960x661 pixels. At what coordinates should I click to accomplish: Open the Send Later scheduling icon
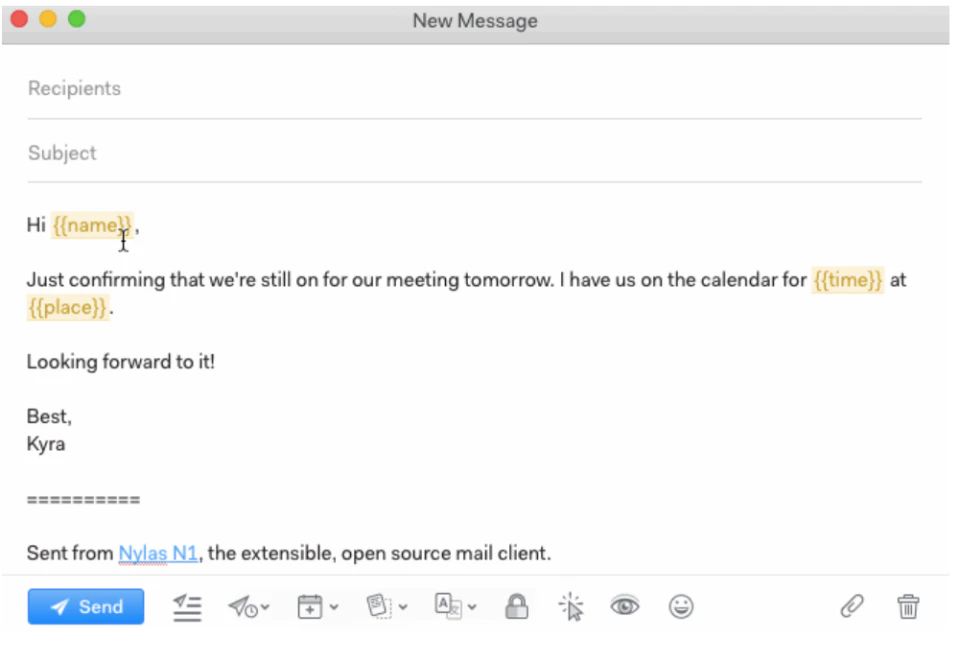tap(241, 607)
